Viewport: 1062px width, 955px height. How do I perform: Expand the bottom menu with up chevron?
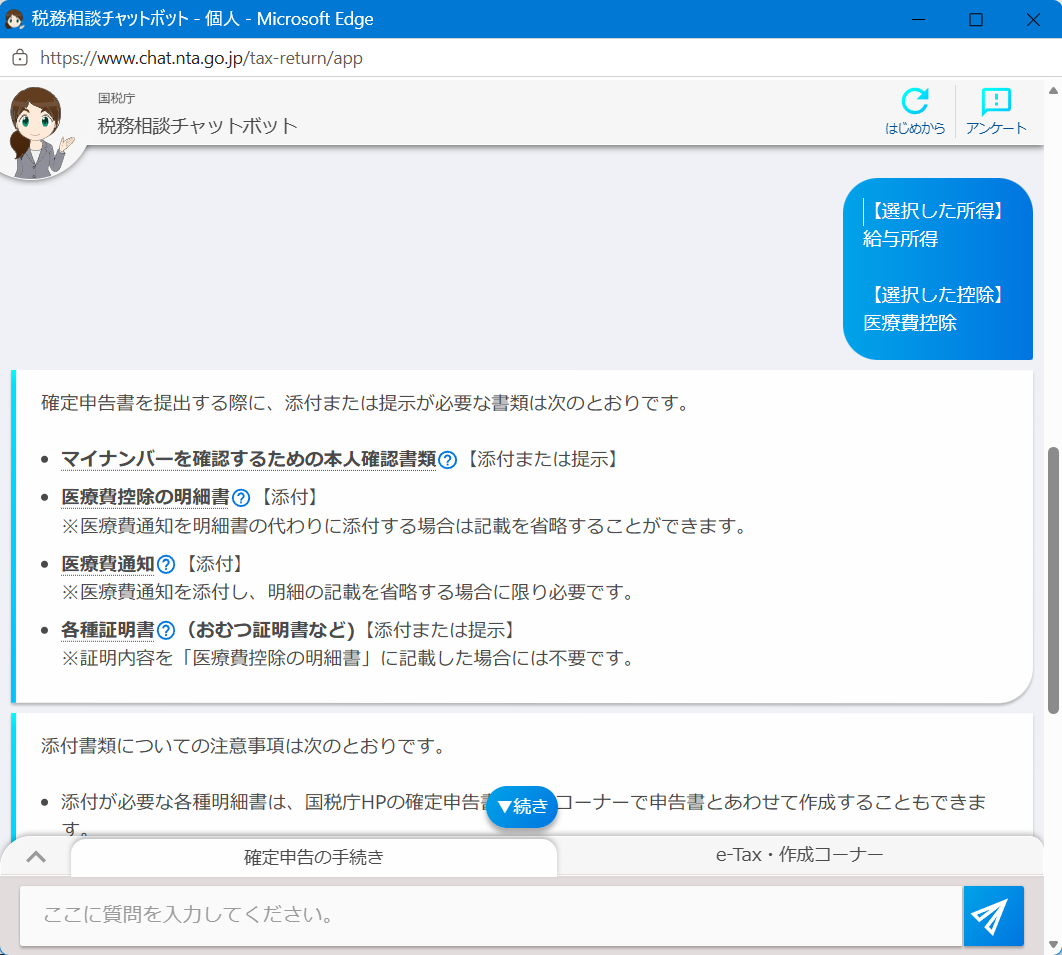[x=36, y=857]
